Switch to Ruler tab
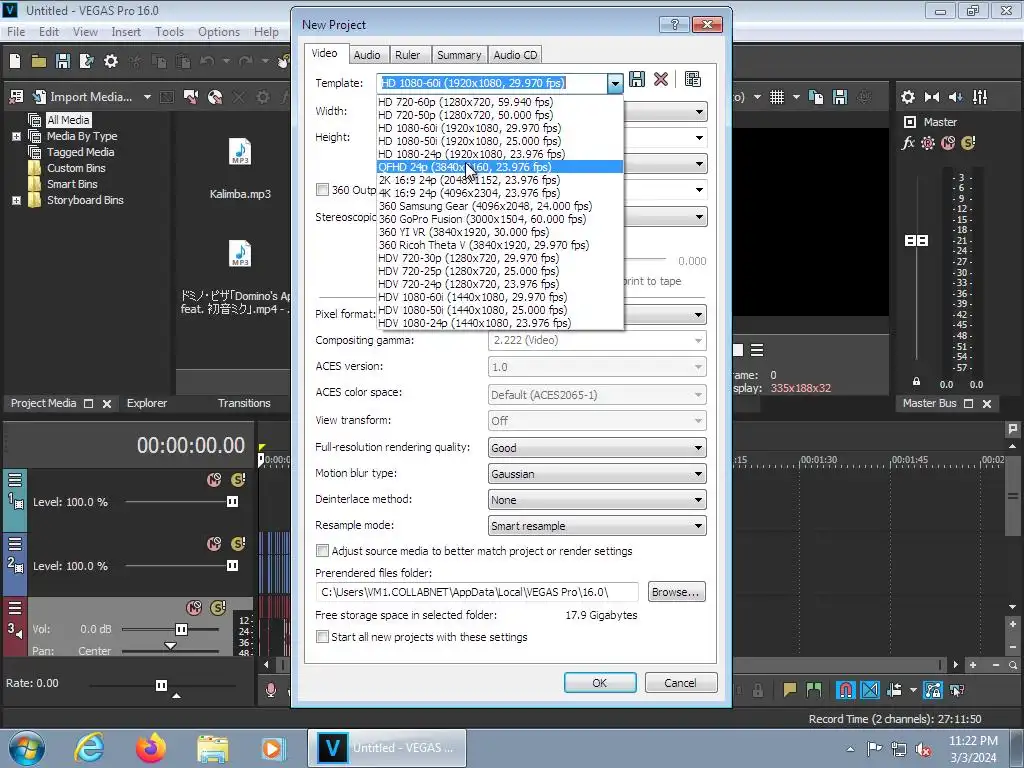 click(408, 55)
